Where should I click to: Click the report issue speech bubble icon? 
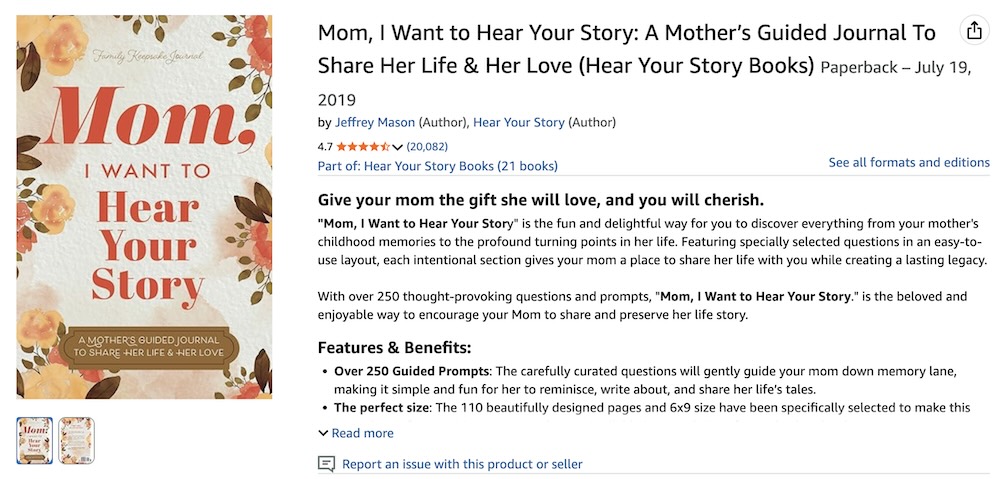click(x=326, y=464)
